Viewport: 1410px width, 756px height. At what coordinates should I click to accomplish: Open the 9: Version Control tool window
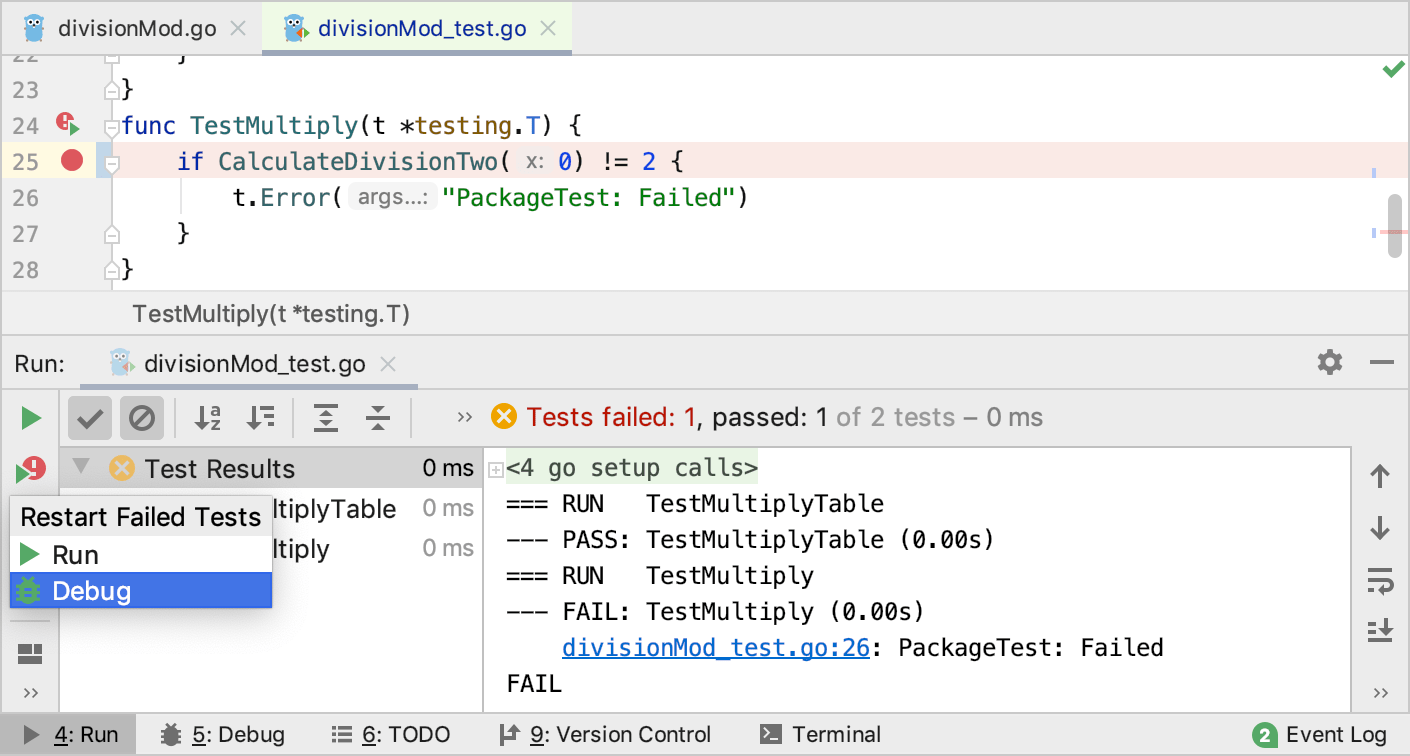click(604, 735)
